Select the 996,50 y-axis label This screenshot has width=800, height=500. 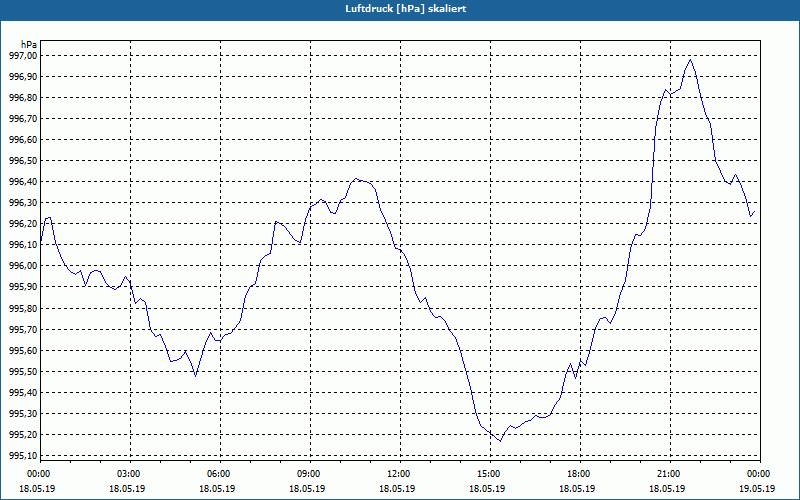[21, 161]
